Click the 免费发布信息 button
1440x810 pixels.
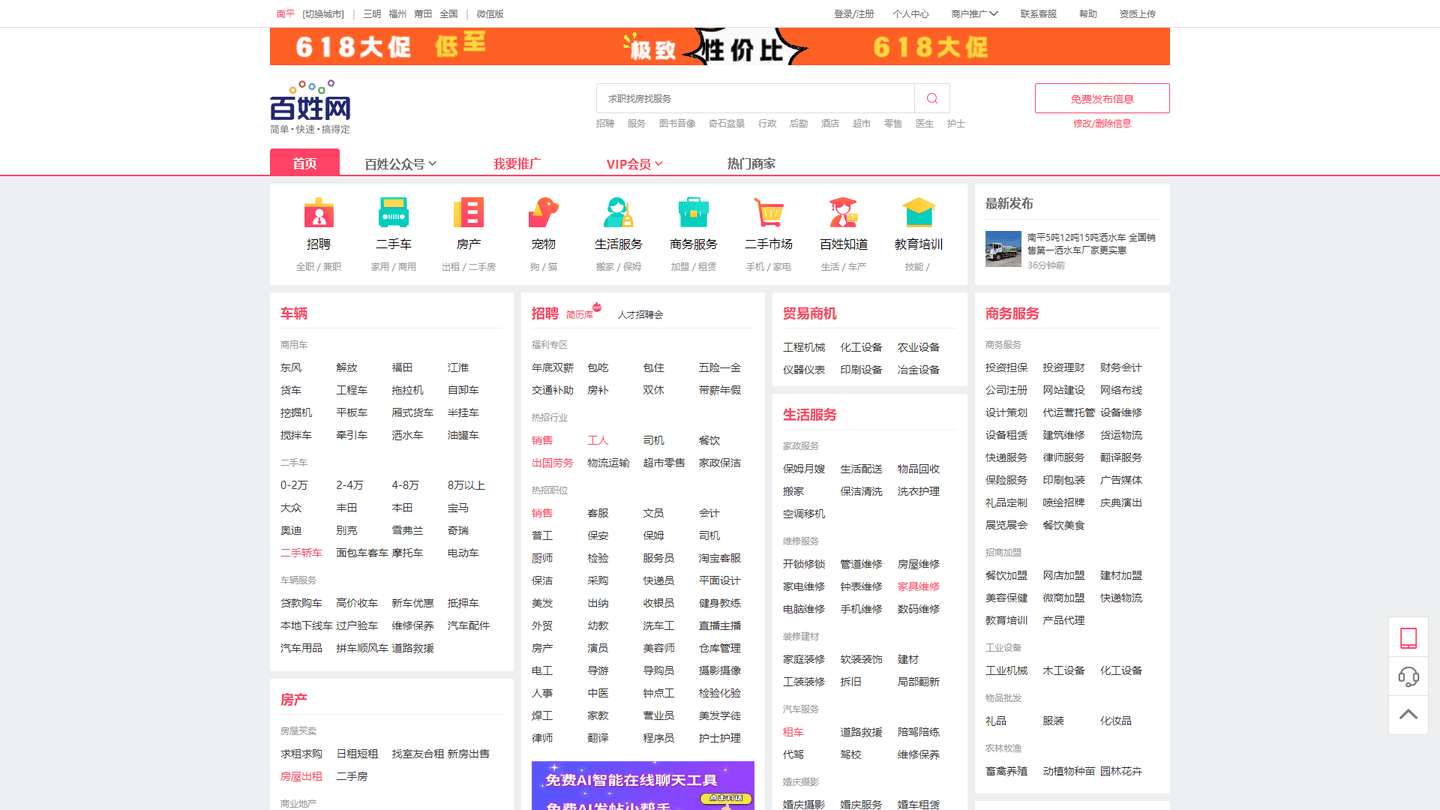click(1102, 98)
